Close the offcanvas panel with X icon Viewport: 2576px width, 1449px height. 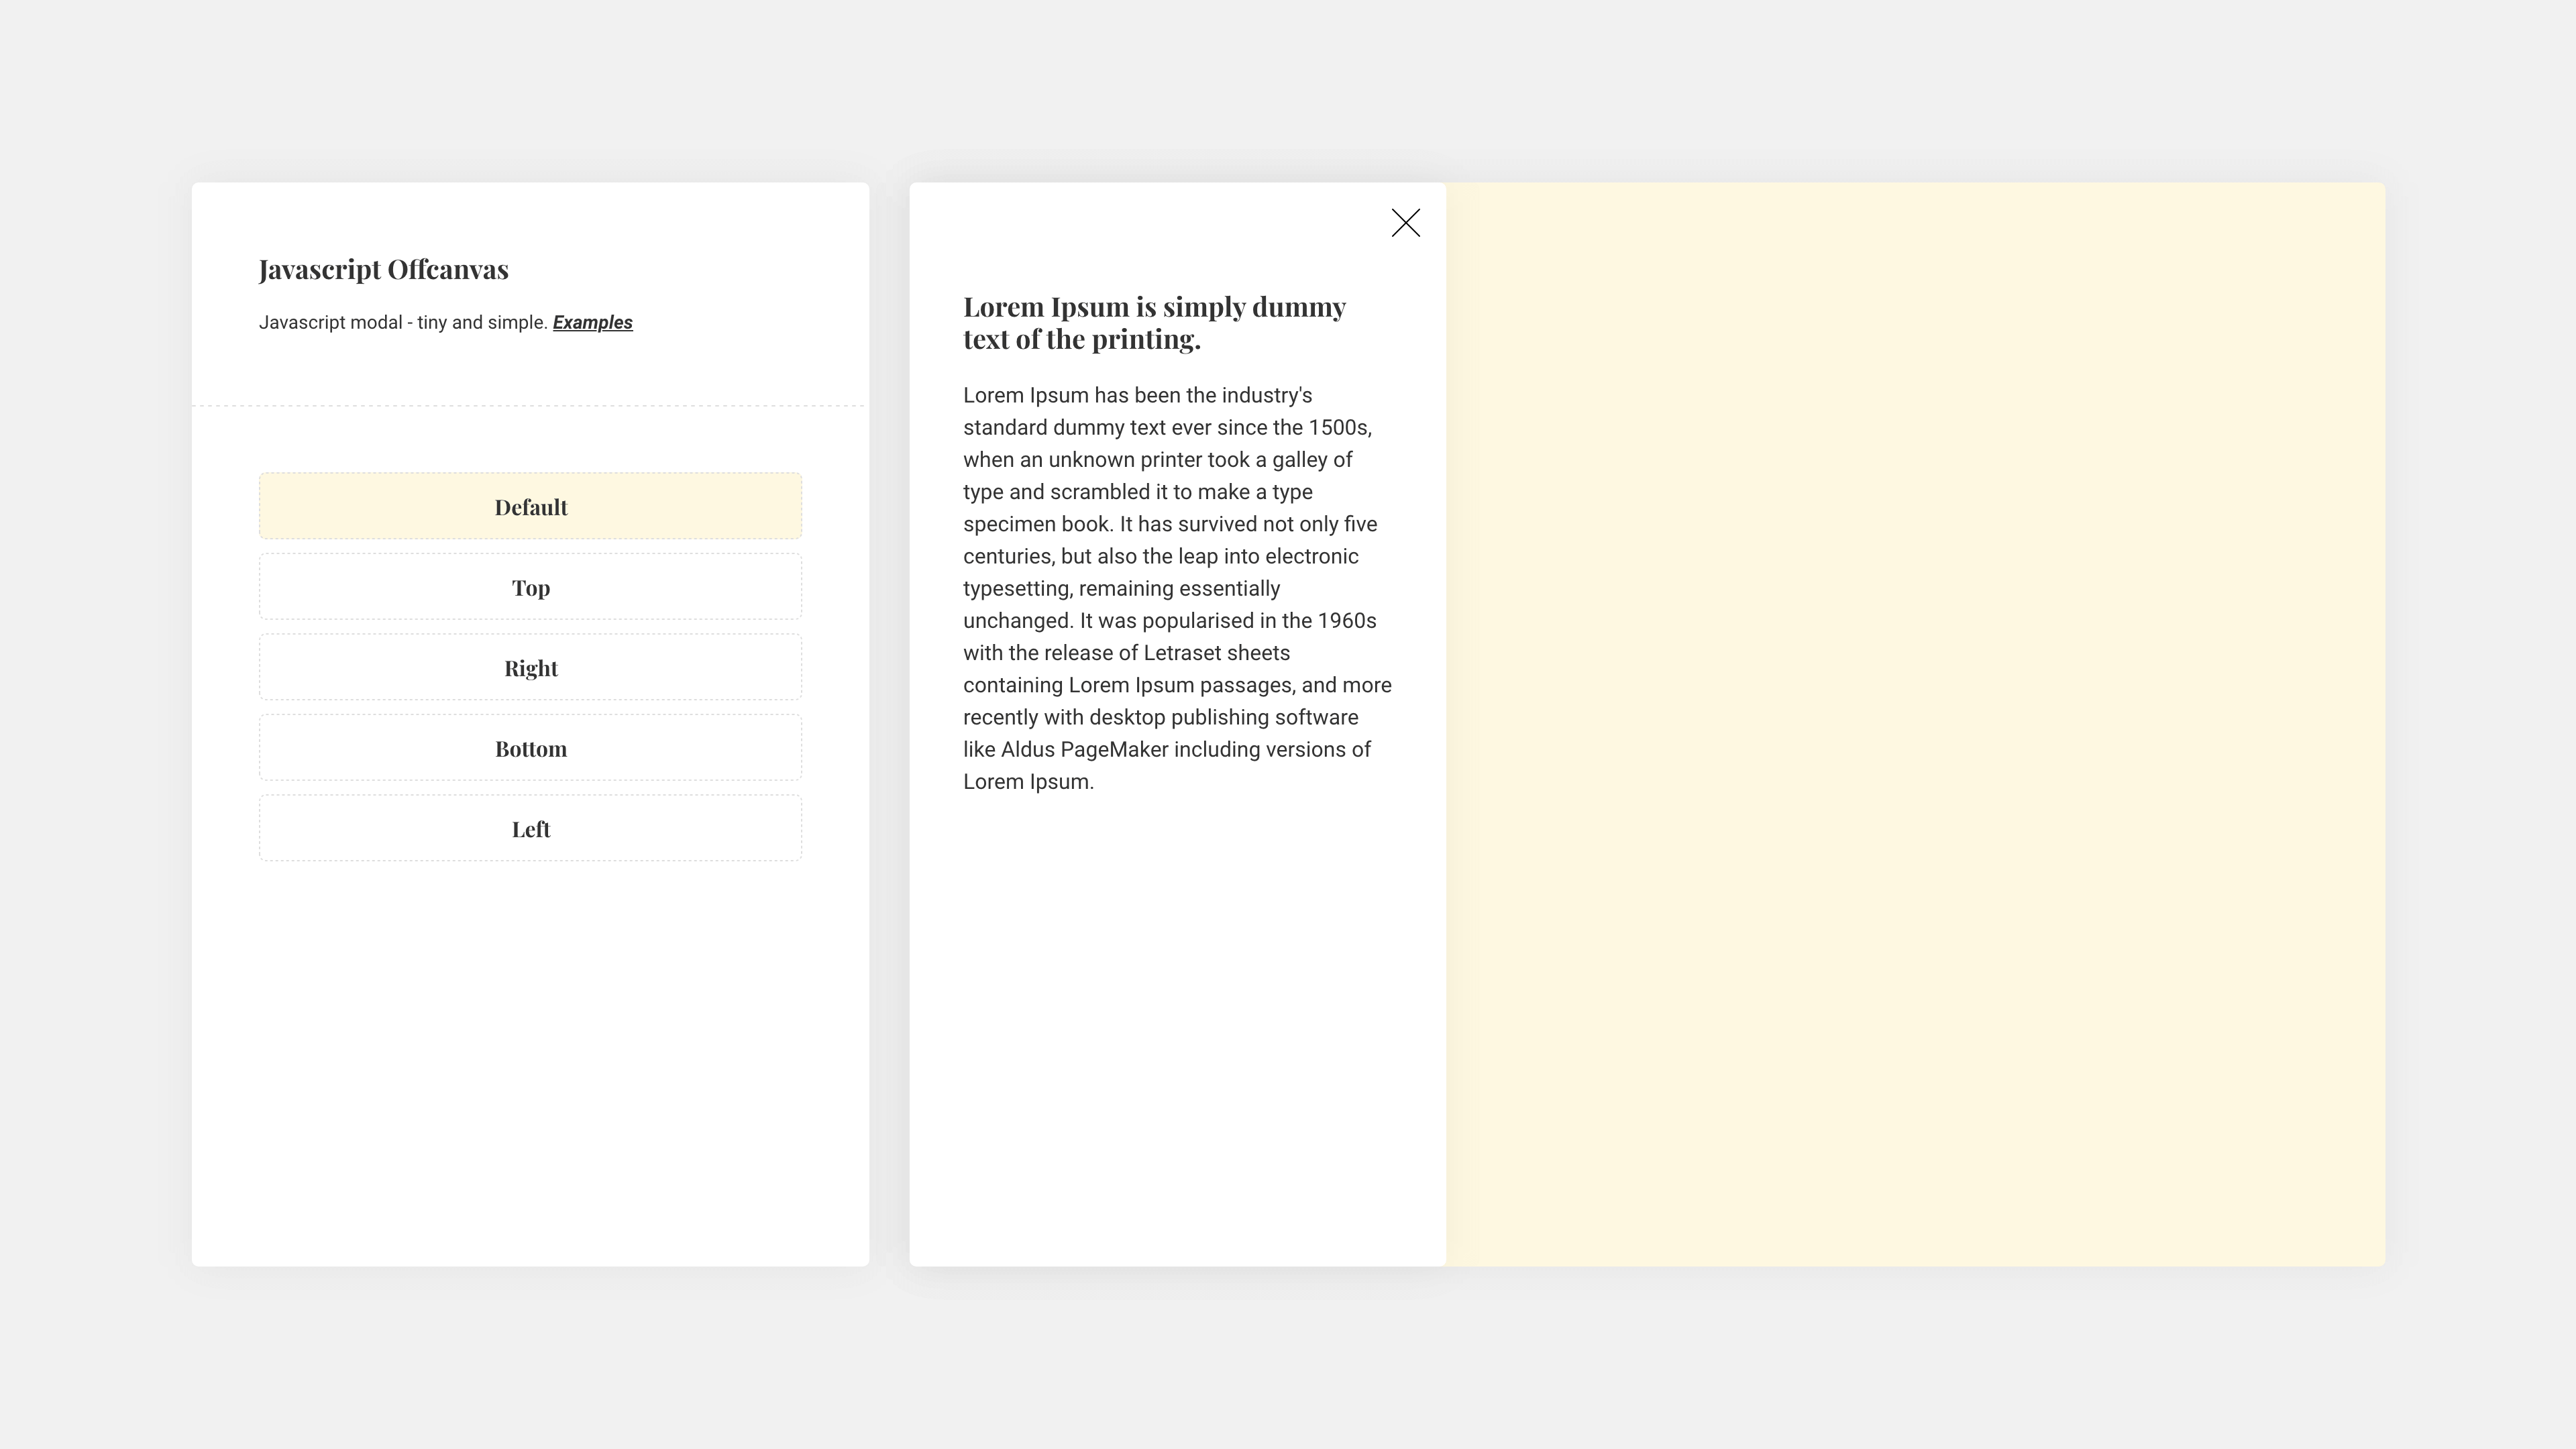[1405, 223]
